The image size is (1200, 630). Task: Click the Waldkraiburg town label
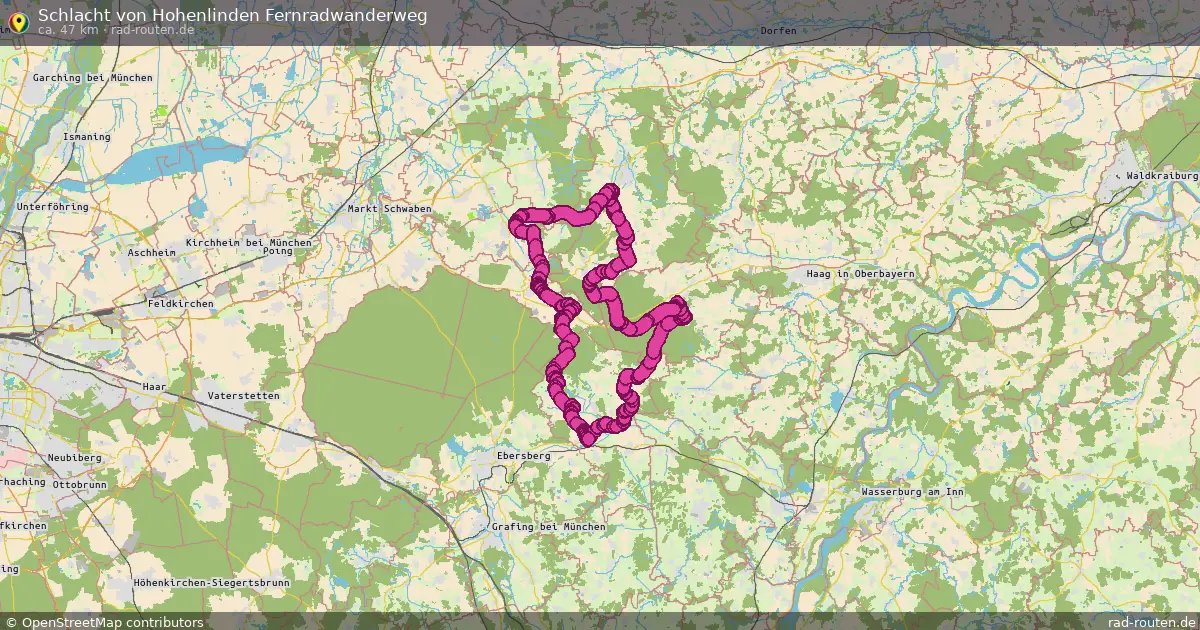[x=1161, y=175]
